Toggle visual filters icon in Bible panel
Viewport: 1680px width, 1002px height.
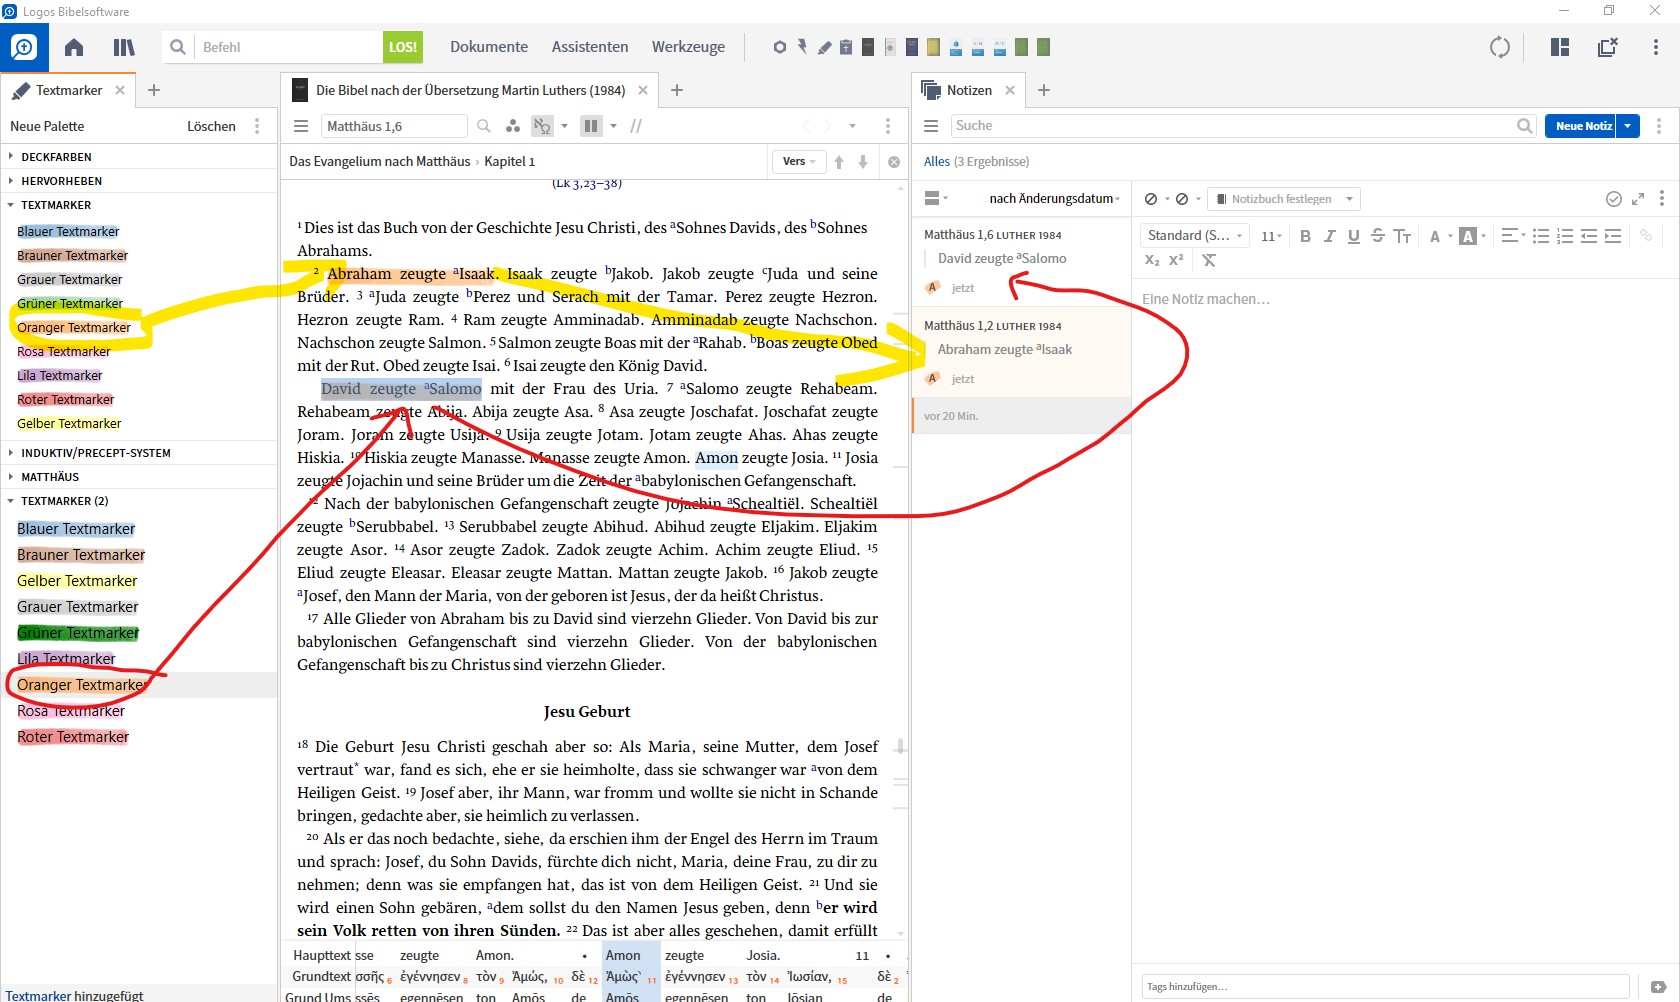pos(513,126)
